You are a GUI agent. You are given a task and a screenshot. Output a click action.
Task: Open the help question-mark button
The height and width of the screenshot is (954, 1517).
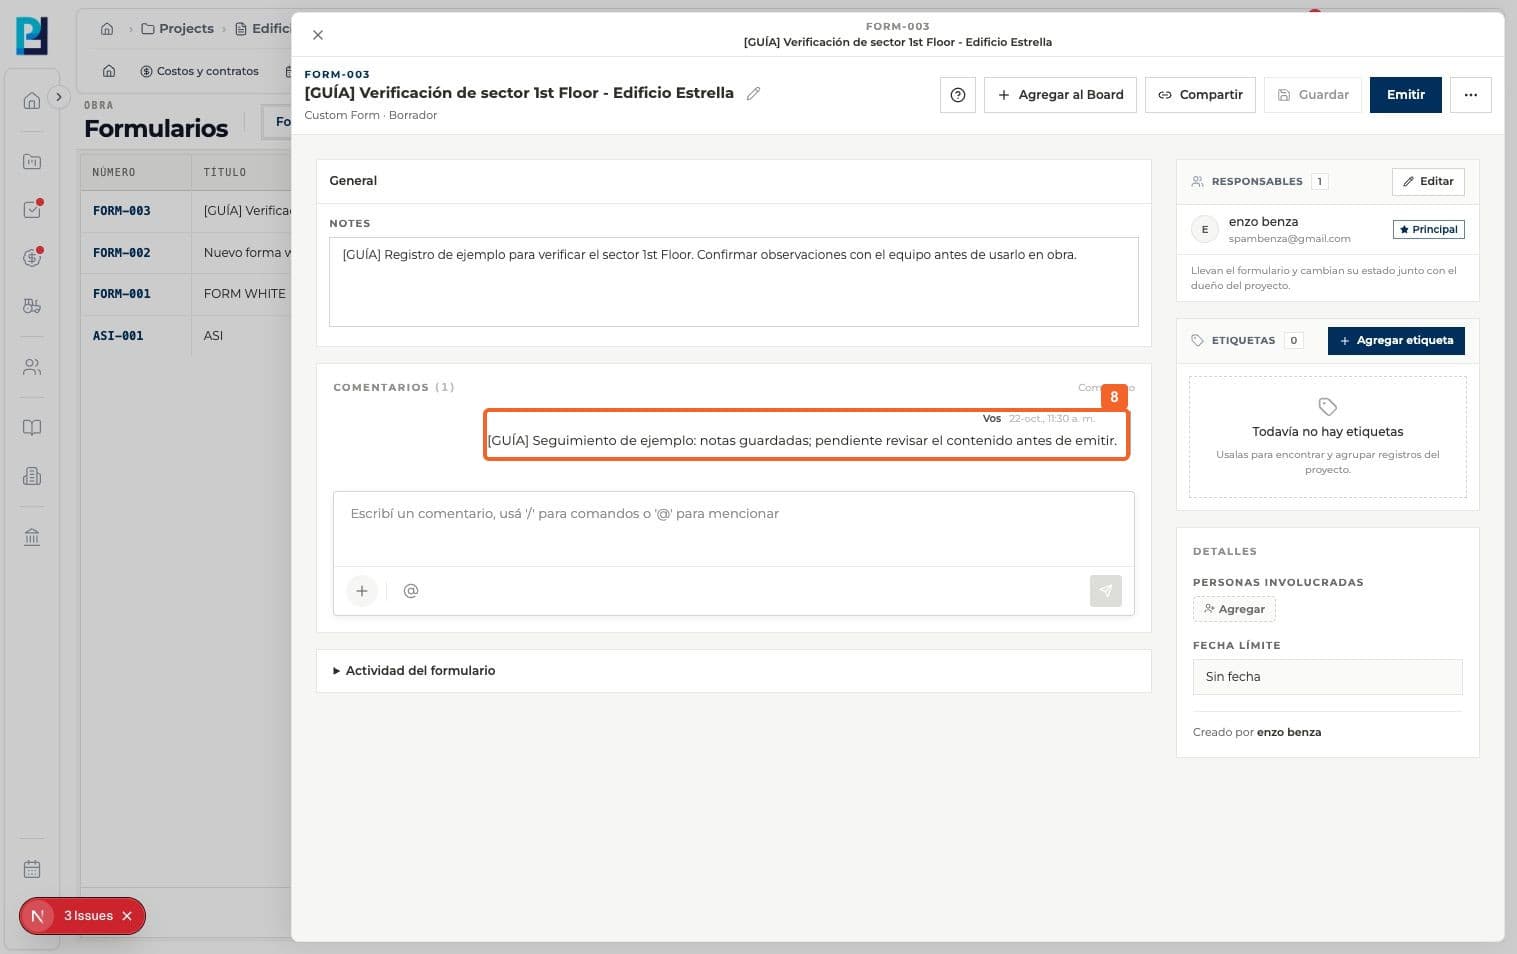tap(958, 95)
